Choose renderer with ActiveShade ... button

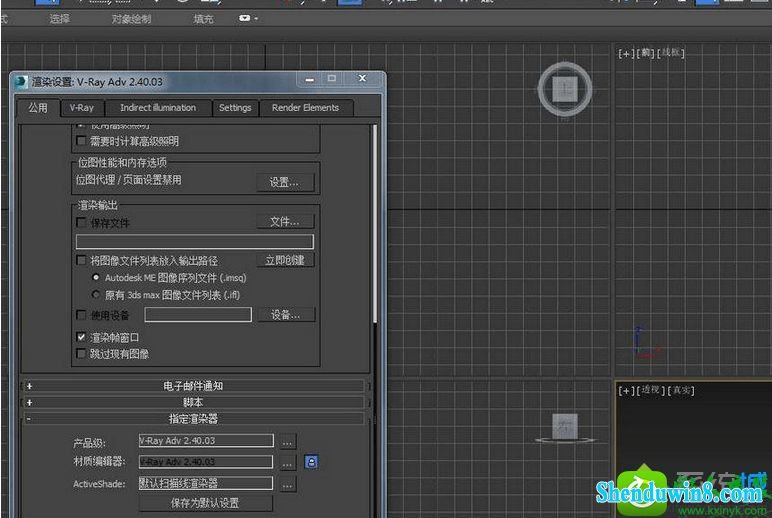click(x=288, y=485)
